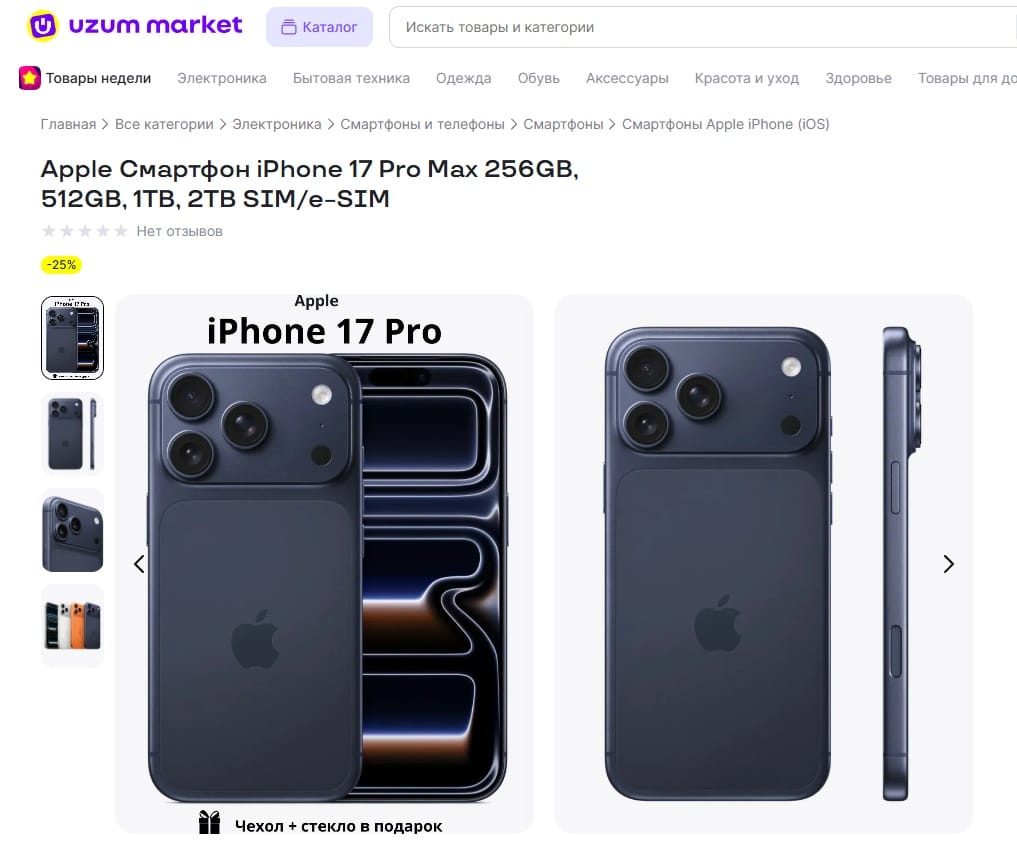
Task: Open the Бытовая техника category menu
Action: (x=351, y=78)
